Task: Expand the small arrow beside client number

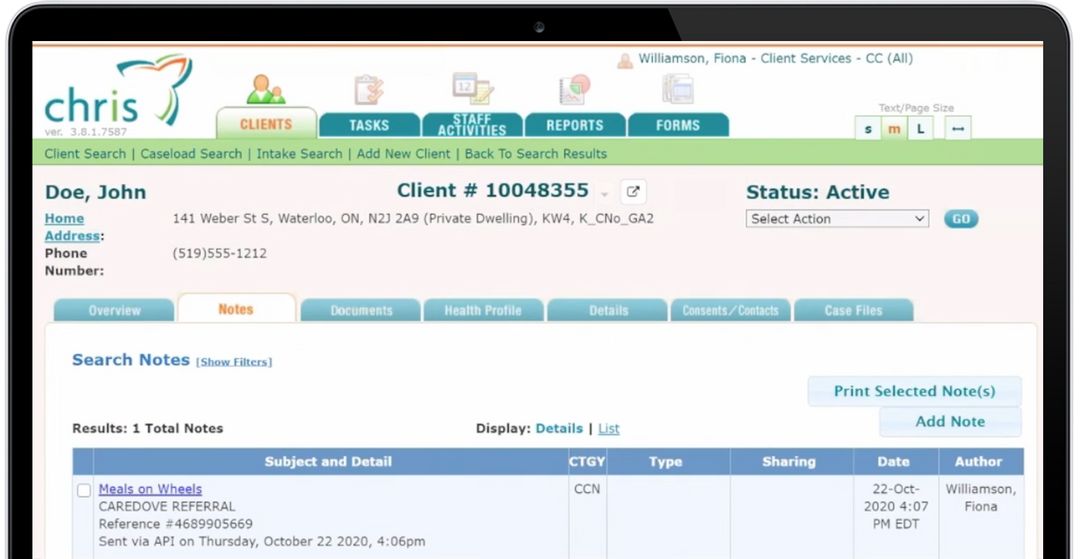Action: pyautogui.click(x=604, y=195)
